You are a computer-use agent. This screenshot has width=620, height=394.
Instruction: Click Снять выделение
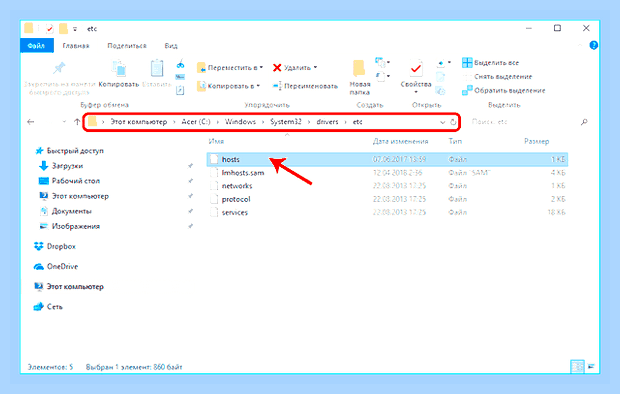(x=497, y=76)
